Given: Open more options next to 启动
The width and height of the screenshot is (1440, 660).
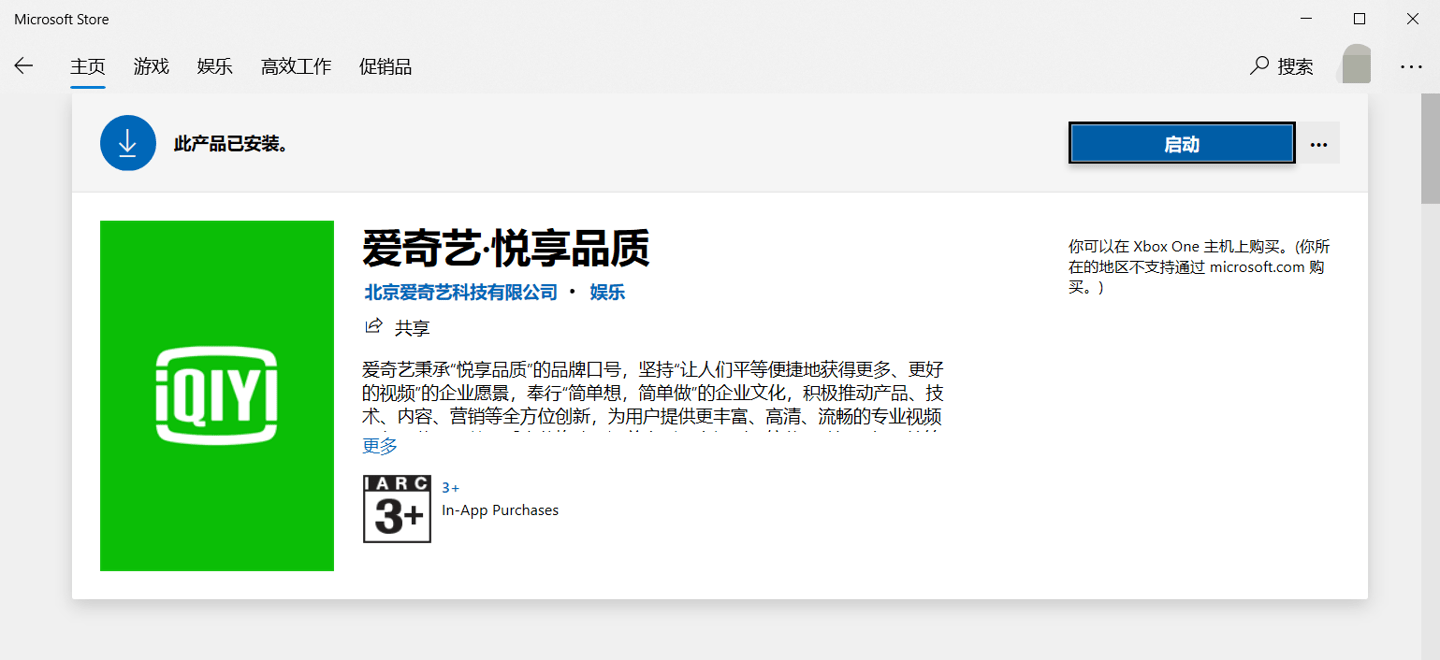Looking at the screenshot, I should coord(1319,144).
